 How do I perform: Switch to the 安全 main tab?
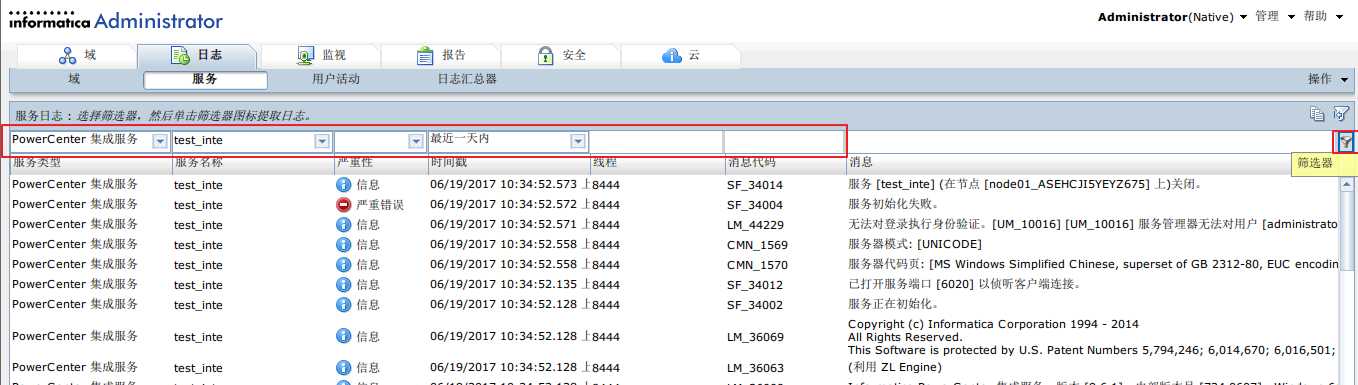[x=560, y=55]
